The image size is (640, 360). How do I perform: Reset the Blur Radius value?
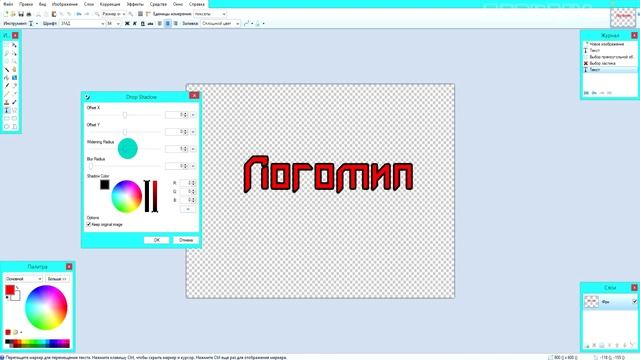click(x=193, y=166)
